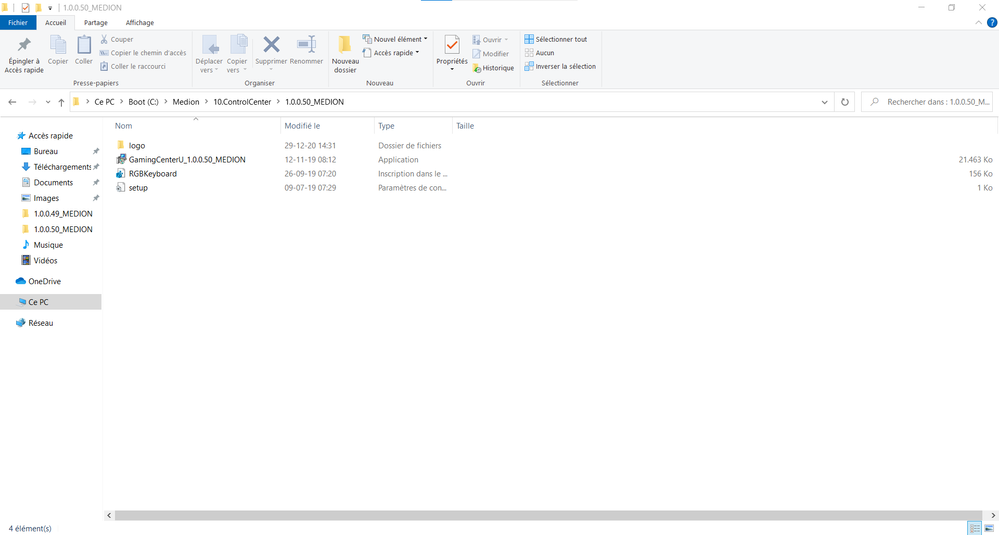Click the Rechercher search field
Image resolution: width=999 pixels, height=535 pixels.
pos(927,102)
